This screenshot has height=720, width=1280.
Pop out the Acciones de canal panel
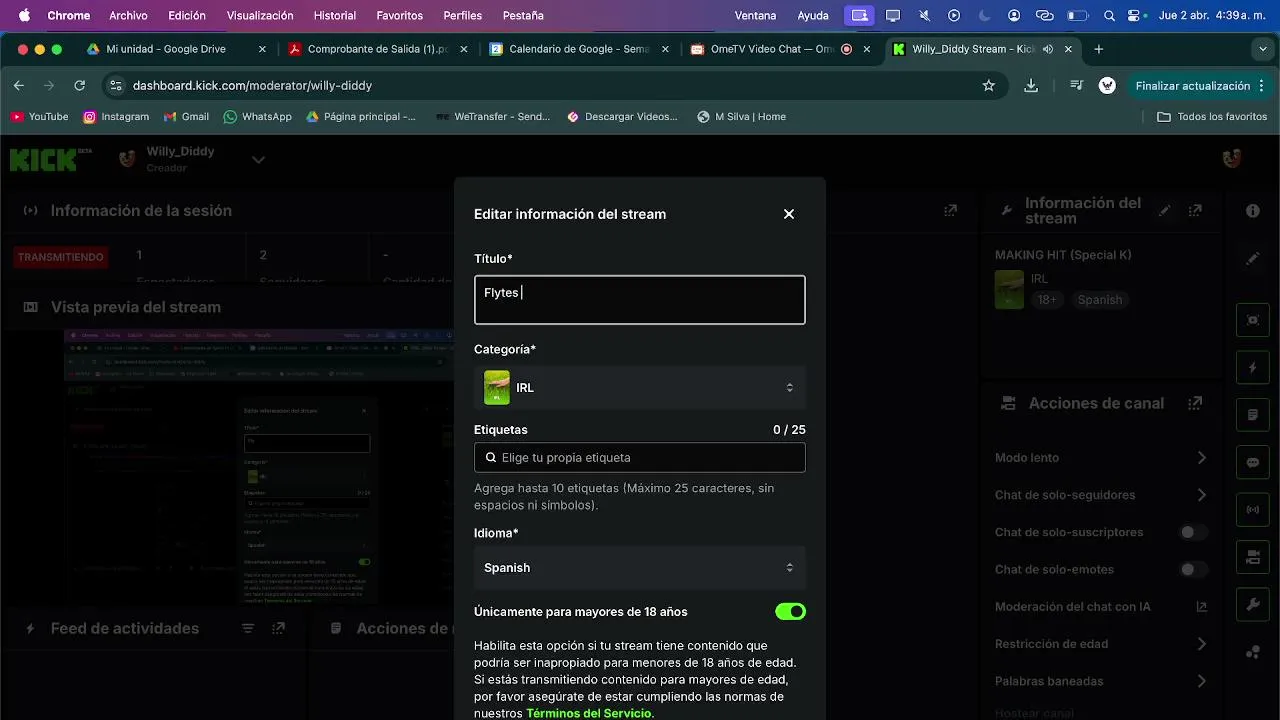[1195, 404]
